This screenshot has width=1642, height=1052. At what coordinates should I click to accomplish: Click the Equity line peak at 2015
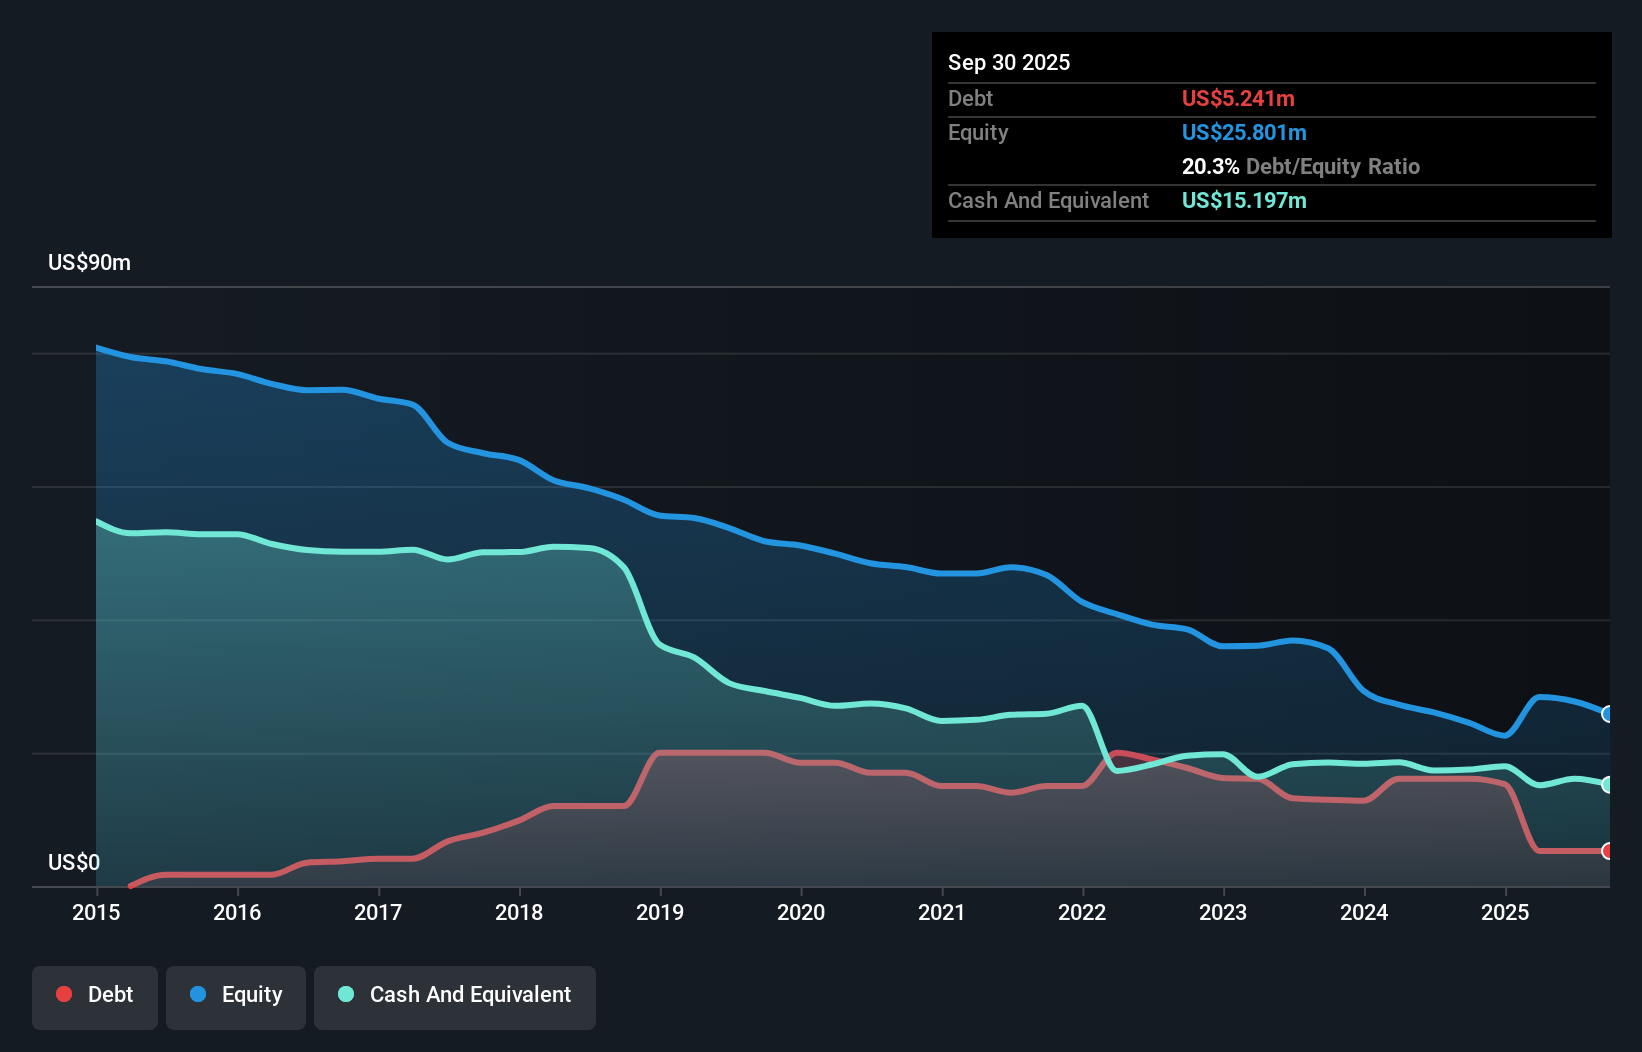point(97,346)
